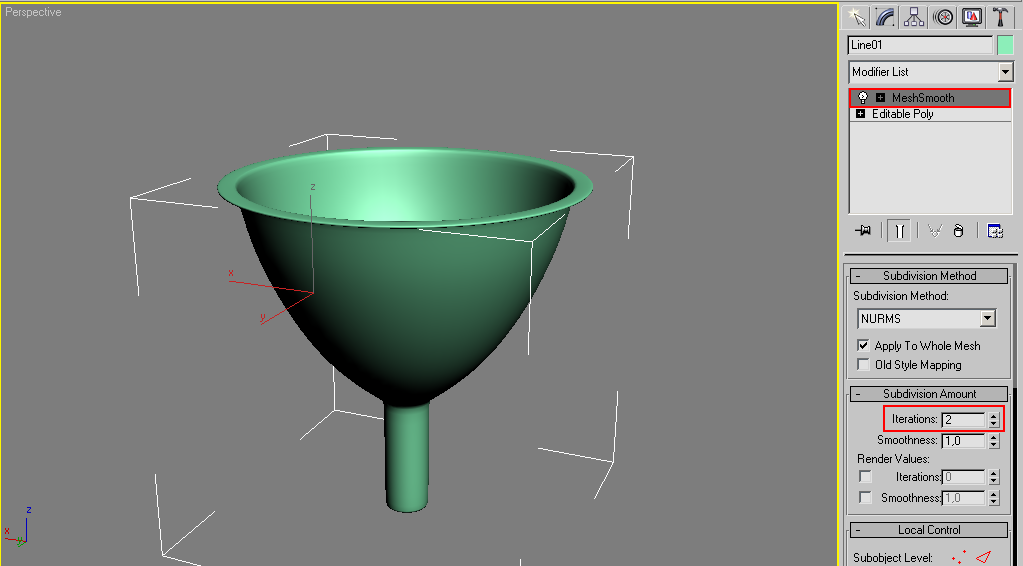
Task: Click Render Values Iterations field showing 0
Action: (x=963, y=477)
